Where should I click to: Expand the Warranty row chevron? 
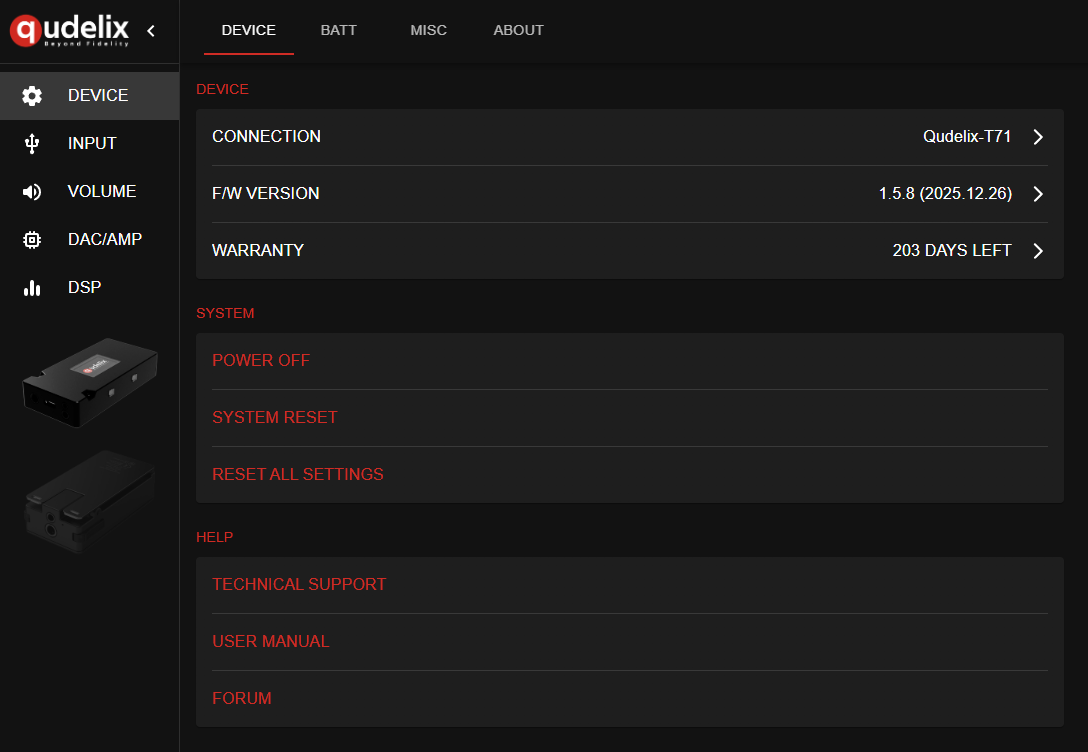coord(1038,251)
